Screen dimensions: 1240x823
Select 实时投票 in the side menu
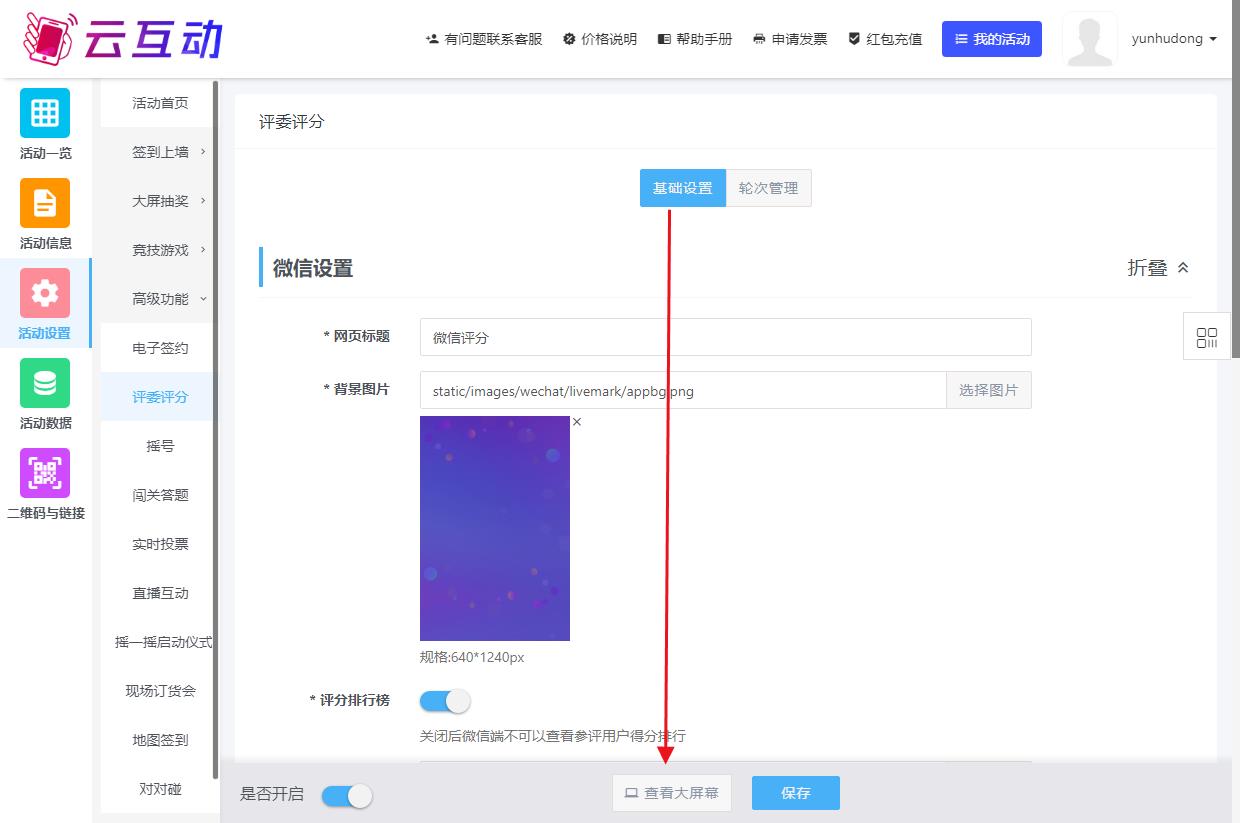pos(160,544)
